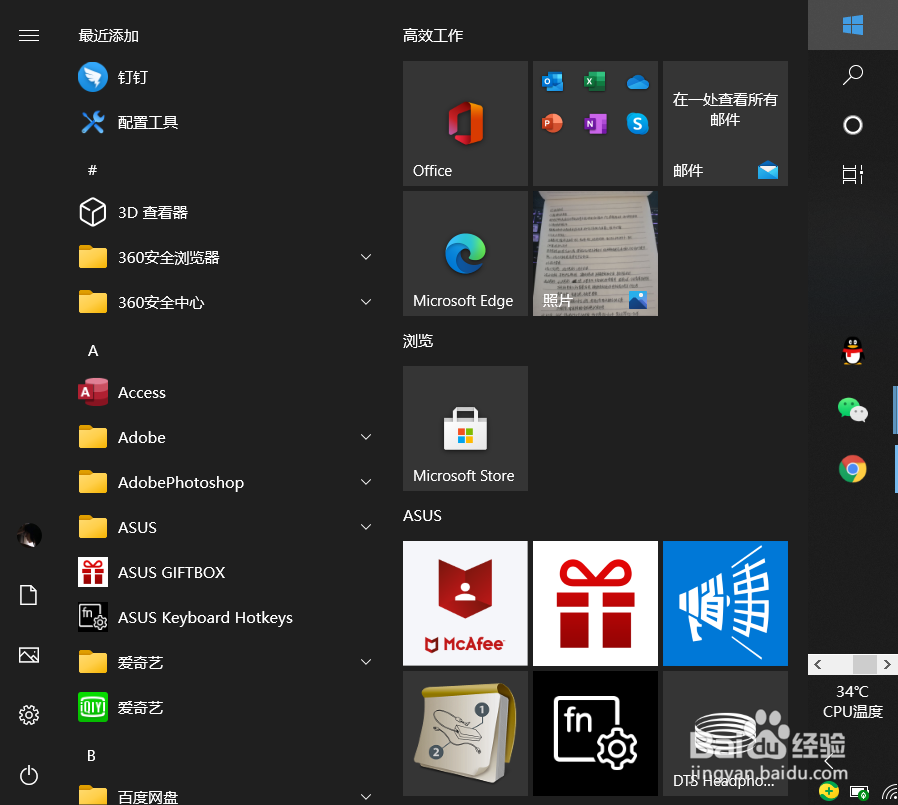Open 3D 查看器 from the app list
The image size is (898, 805).
tap(227, 212)
